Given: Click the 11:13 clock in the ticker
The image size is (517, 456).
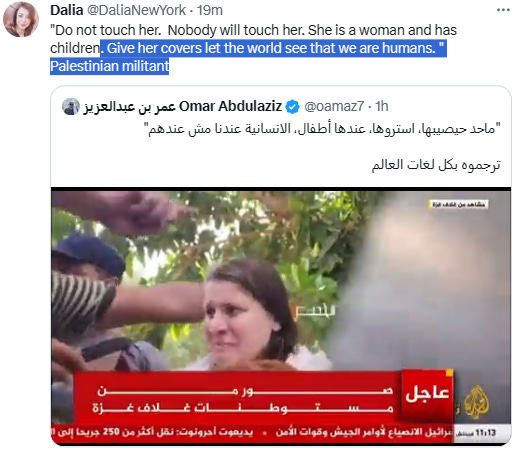Looking at the screenshot, I should pos(485,433).
